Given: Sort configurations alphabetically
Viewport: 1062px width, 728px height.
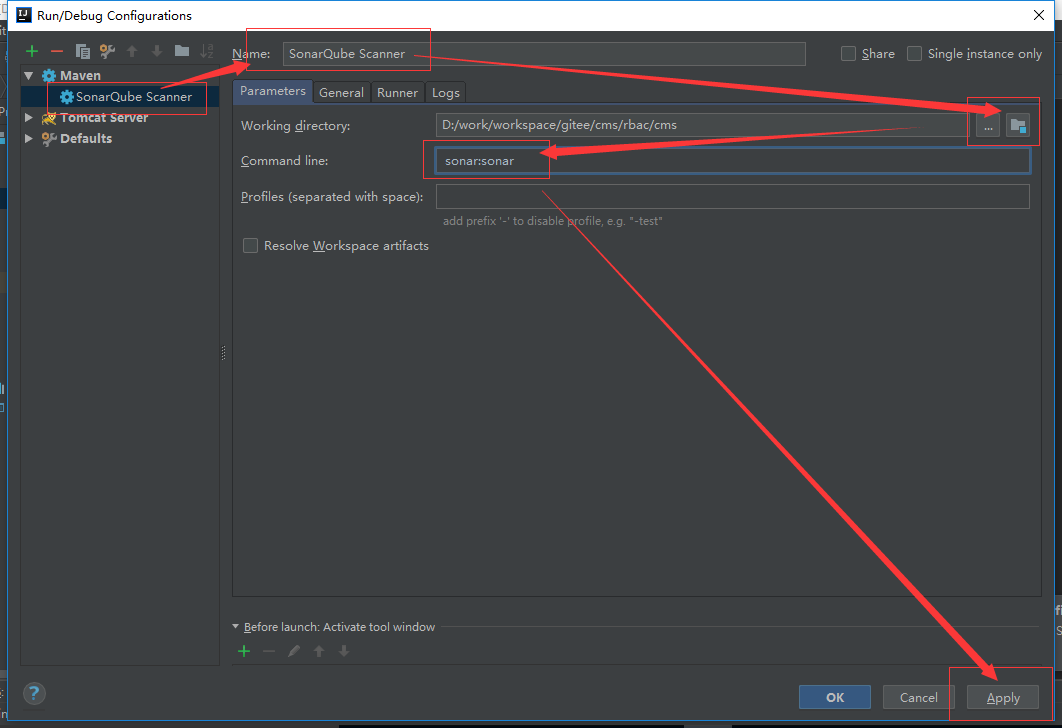Looking at the screenshot, I should pos(207,51).
